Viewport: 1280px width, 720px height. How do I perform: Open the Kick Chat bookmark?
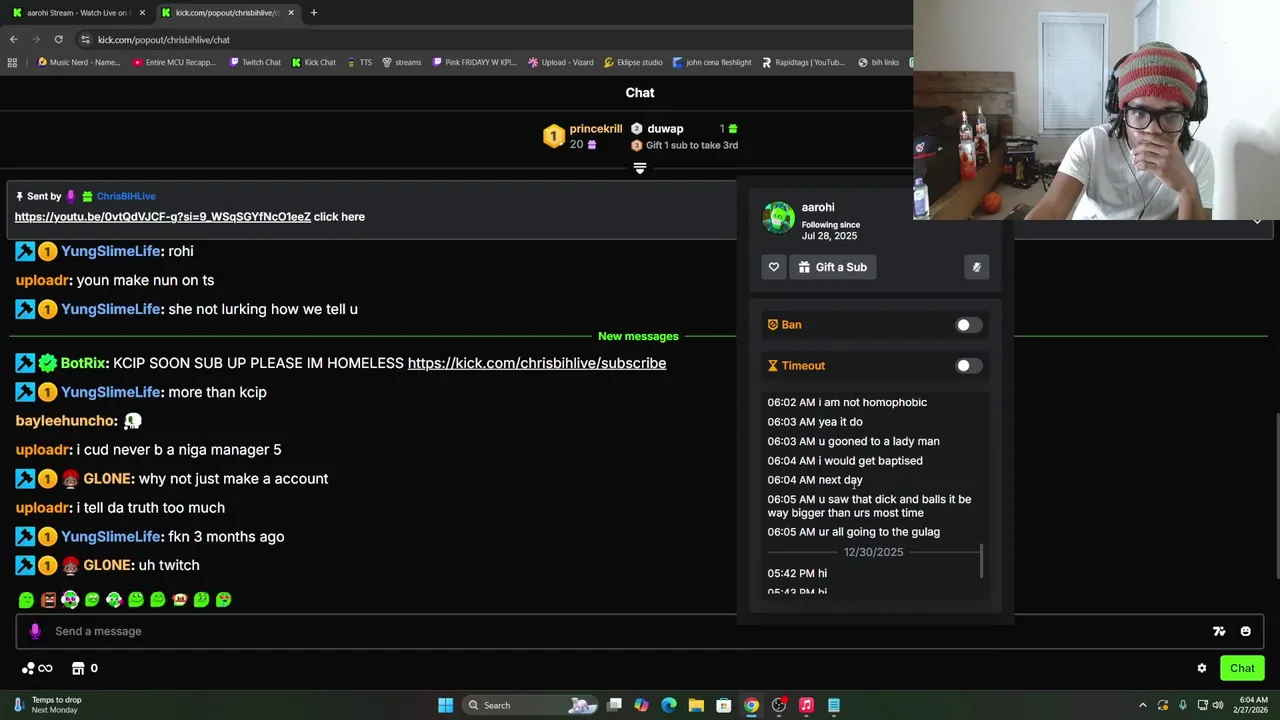[314, 62]
